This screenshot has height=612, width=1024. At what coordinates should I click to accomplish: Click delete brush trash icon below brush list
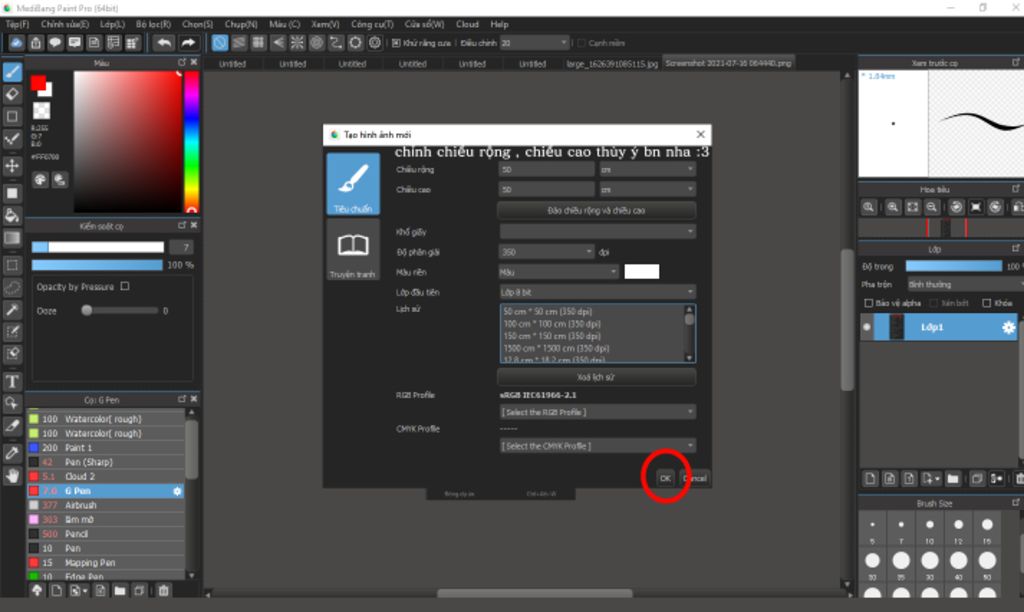tap(163, 590)
